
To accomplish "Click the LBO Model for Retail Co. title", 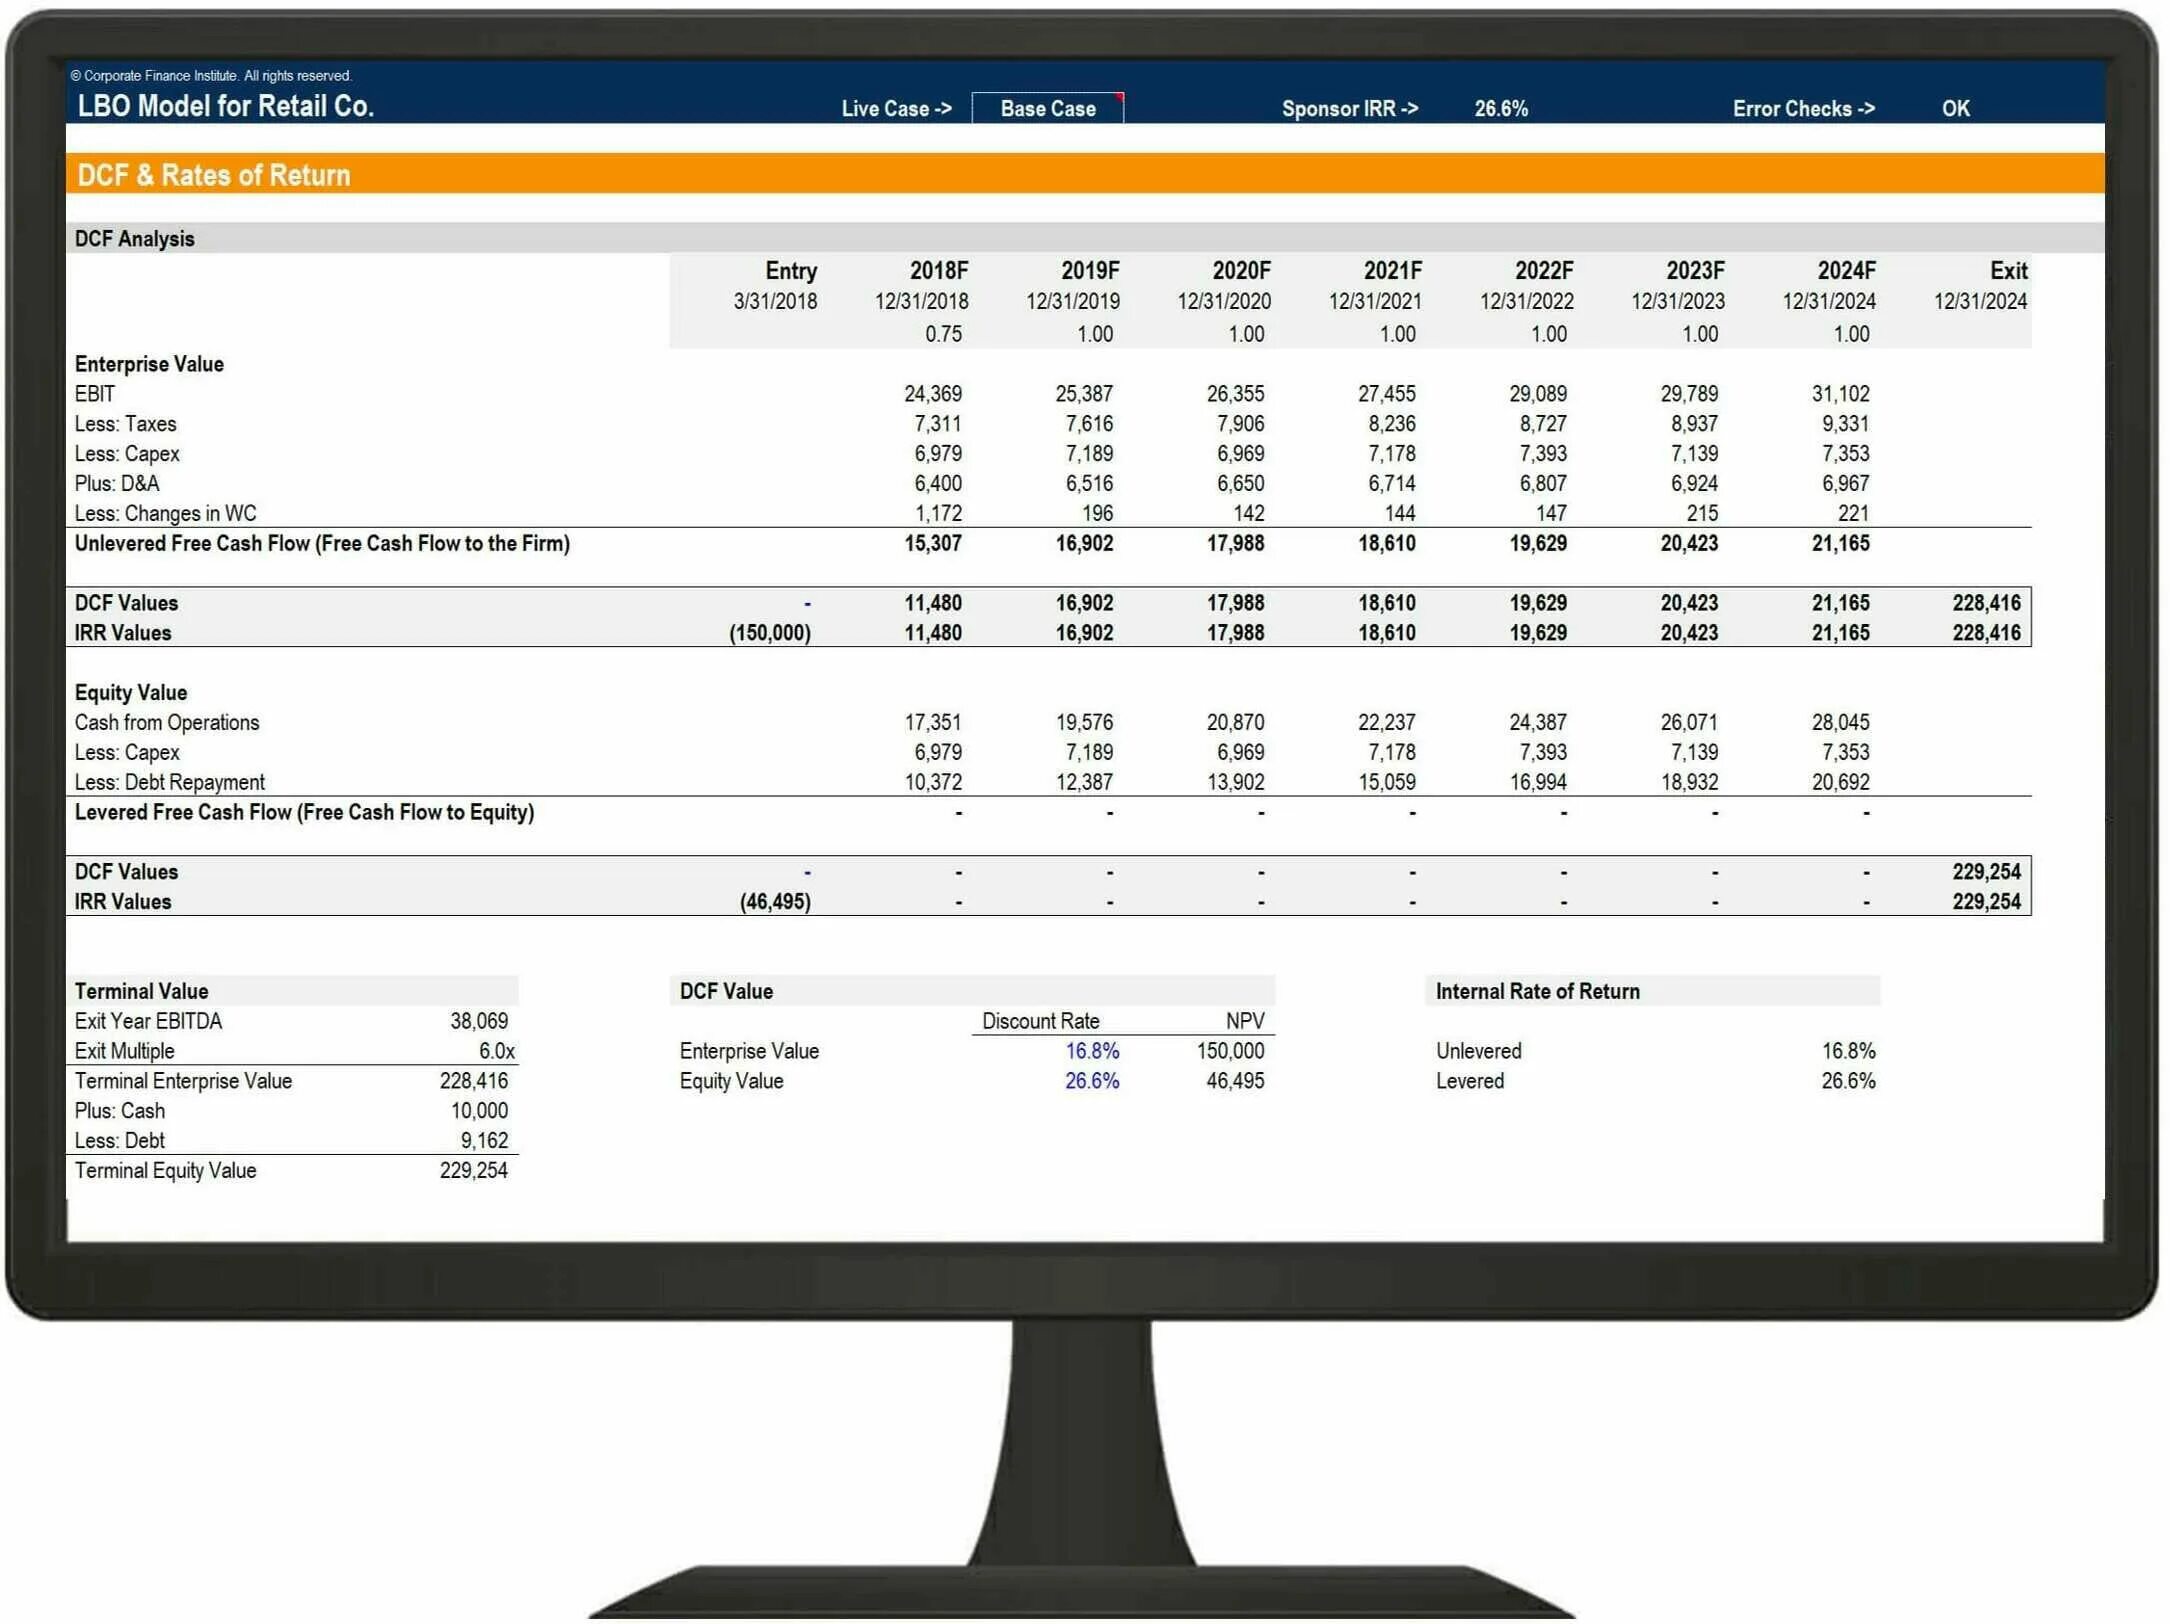I will (x=225, y=106).
